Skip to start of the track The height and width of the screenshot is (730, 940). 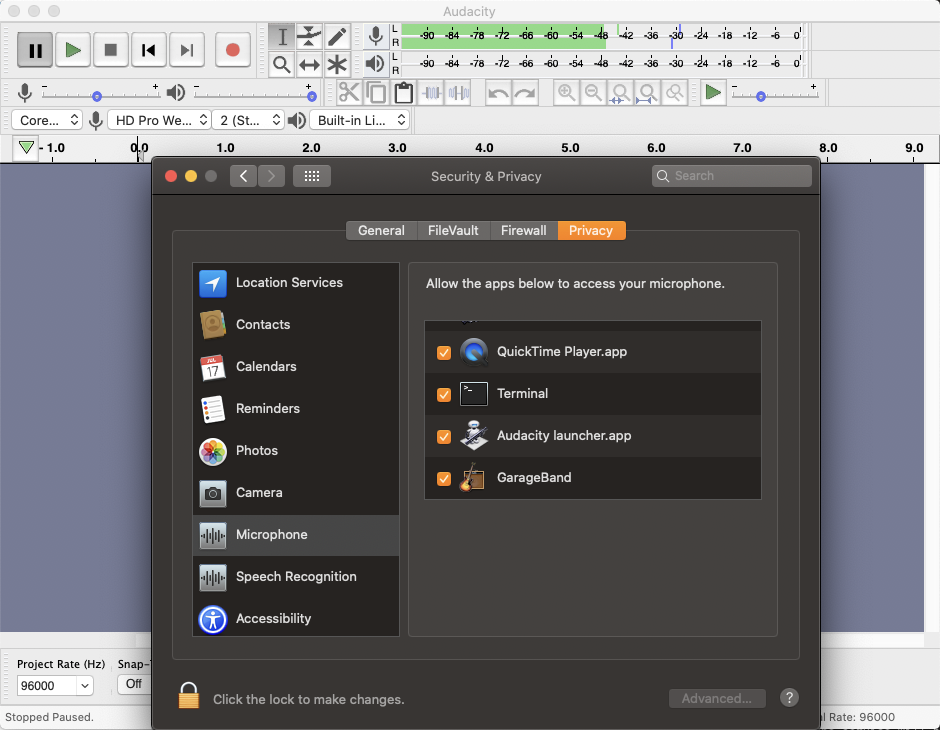149,50
